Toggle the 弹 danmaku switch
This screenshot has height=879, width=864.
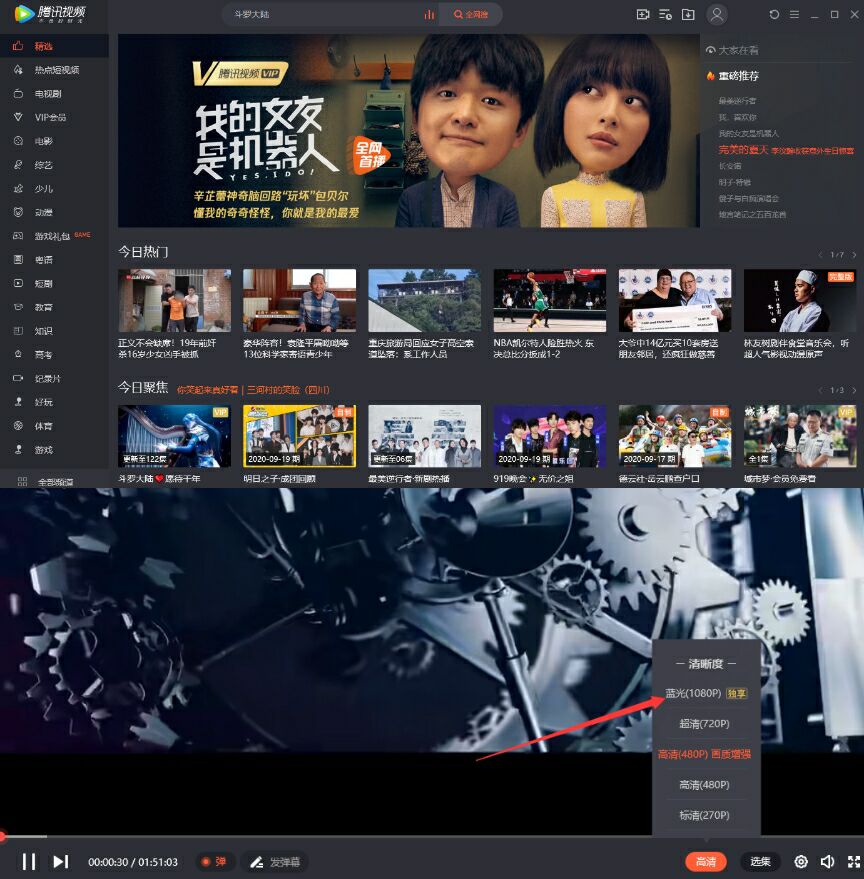tap(214, 861)
